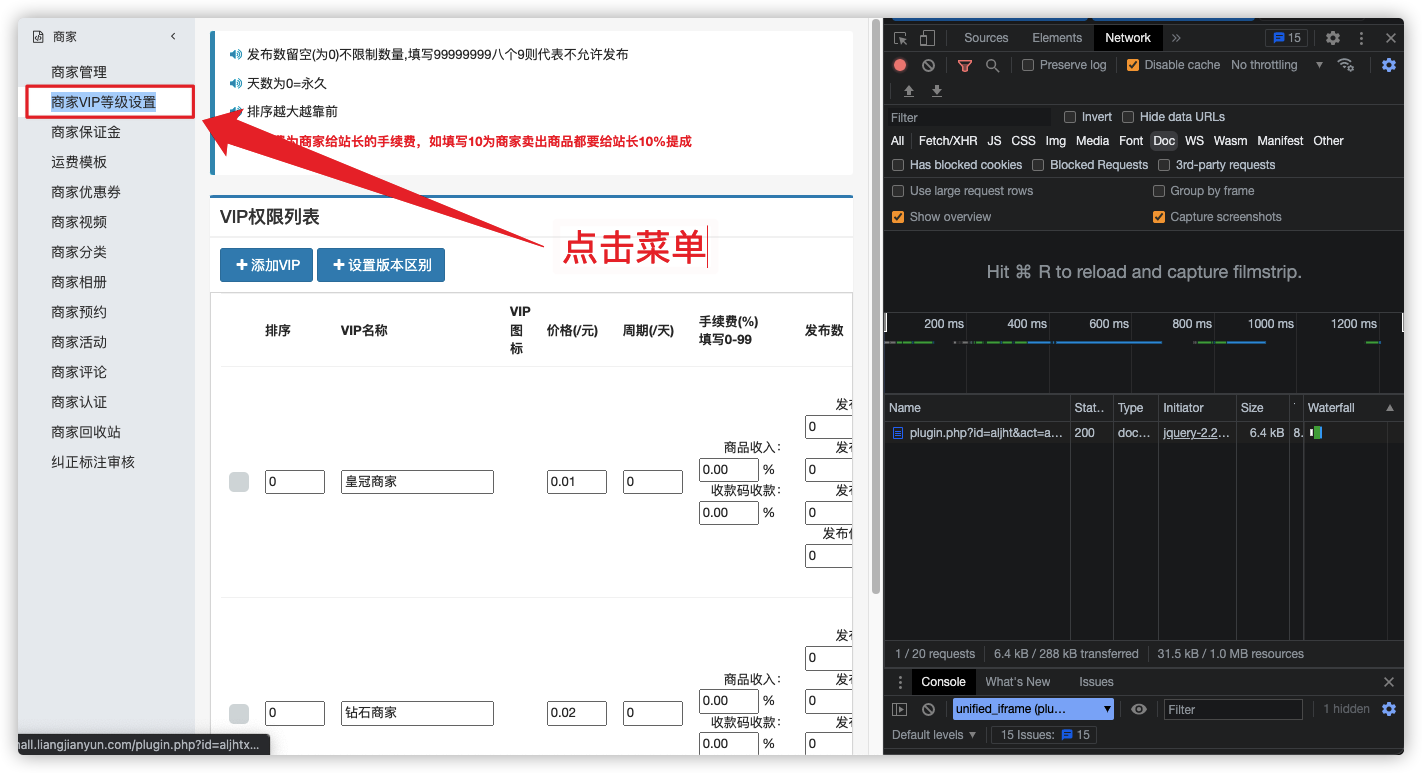Close the DevTools panel
Viewport: 1422px width, 773px height.
(1391, 38)
